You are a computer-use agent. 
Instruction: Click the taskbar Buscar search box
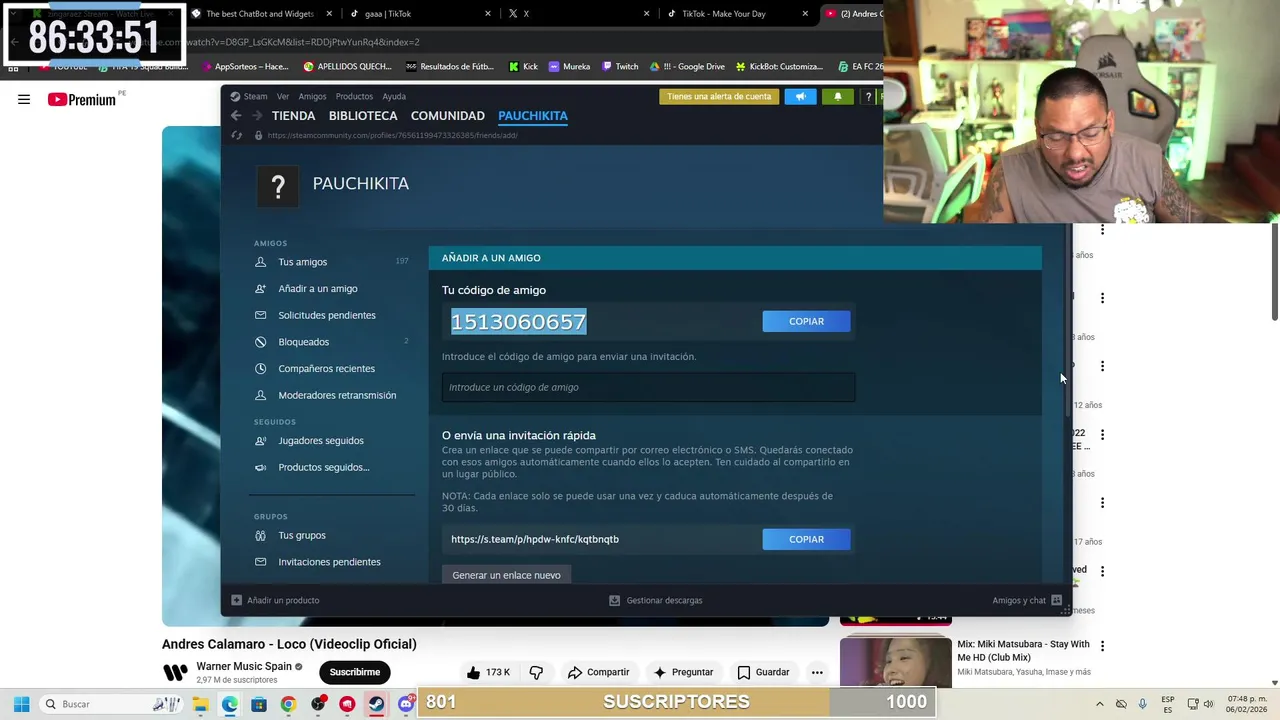(x=112, y=704)
